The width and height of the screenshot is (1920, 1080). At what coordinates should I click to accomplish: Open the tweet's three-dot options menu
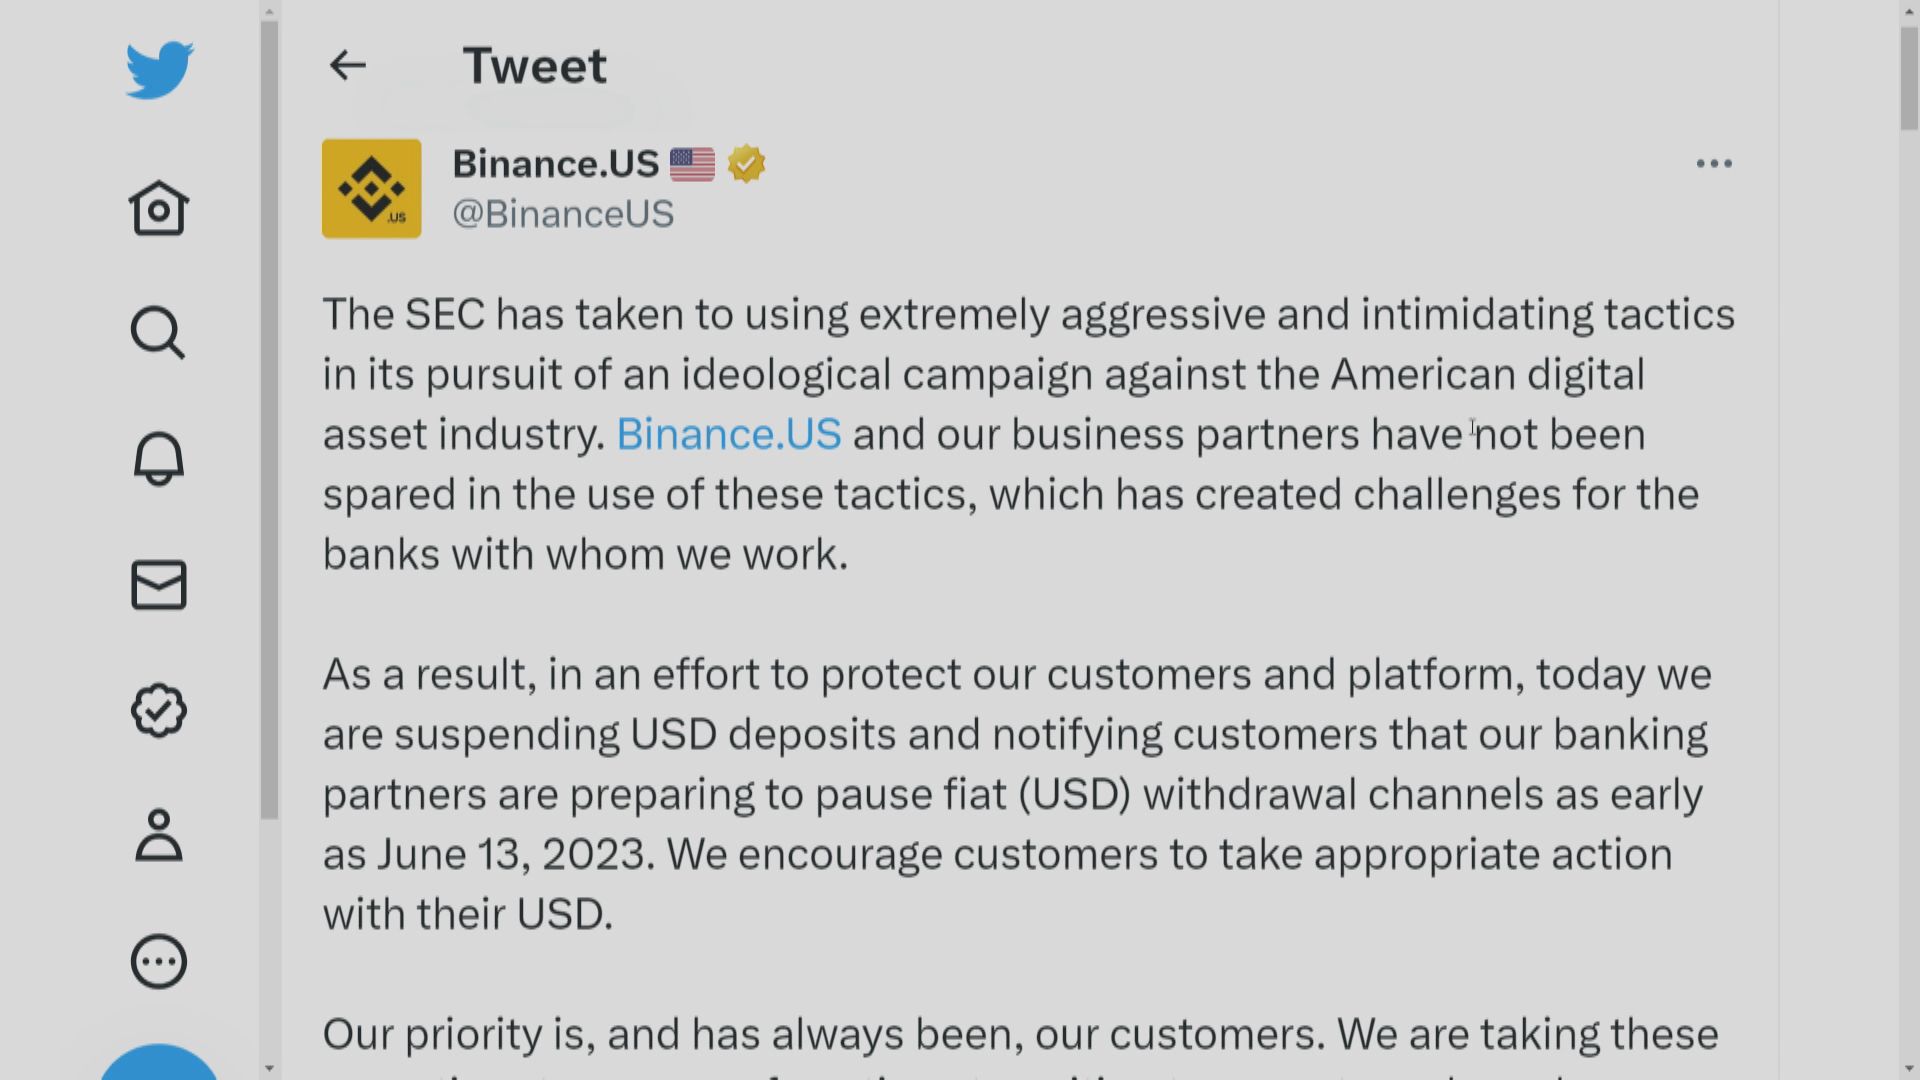tap(1713, 164)
